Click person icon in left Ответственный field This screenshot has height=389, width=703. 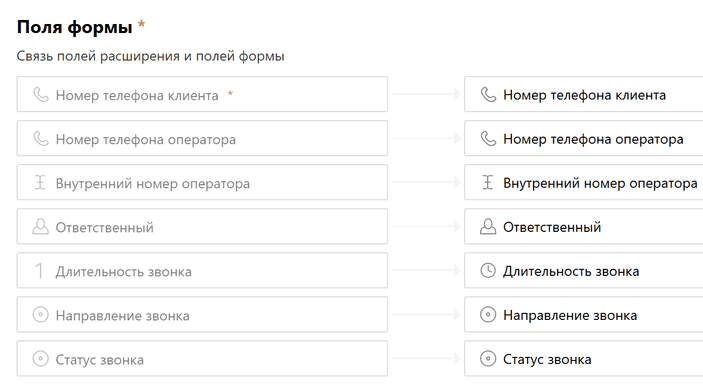point(40,226)
